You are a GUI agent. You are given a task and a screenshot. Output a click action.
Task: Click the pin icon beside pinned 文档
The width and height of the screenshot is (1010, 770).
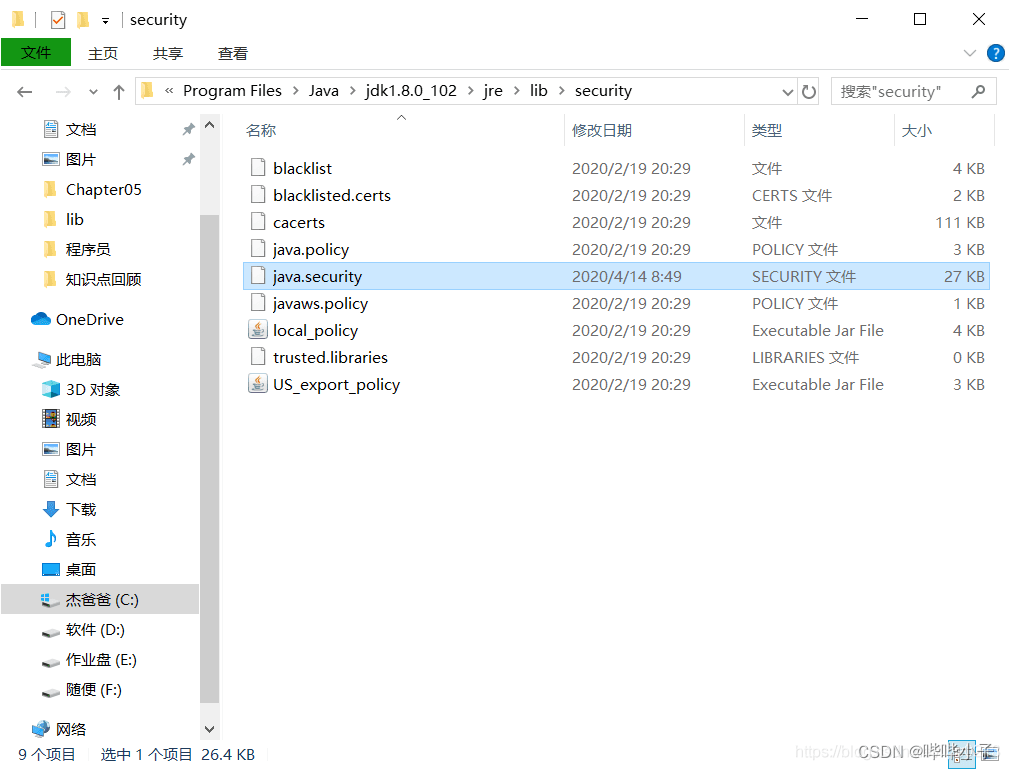pyautogui.click(x=188, y=130)
